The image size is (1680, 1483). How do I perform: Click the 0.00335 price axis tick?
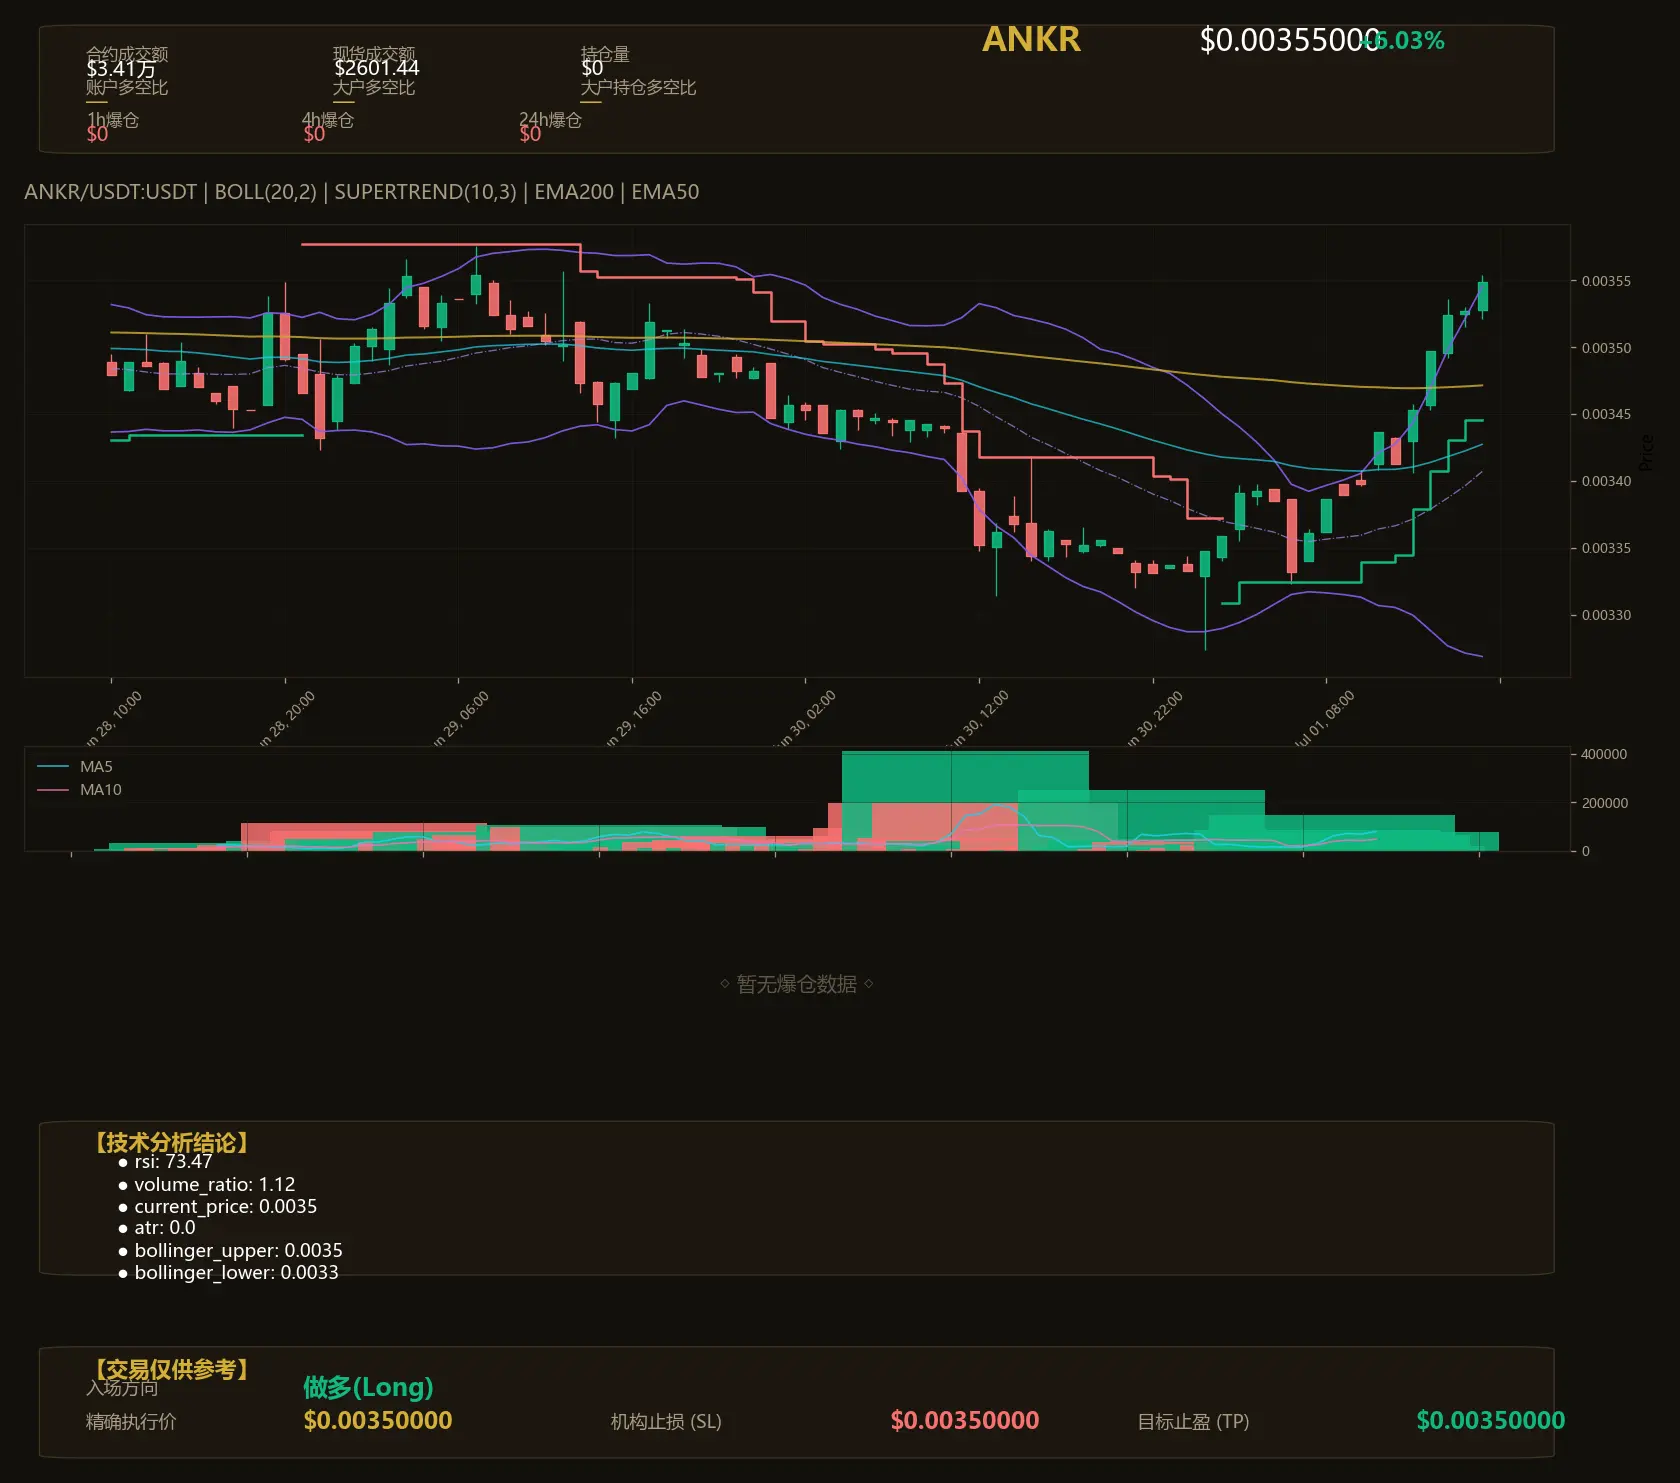click(x=1606, y=548)
